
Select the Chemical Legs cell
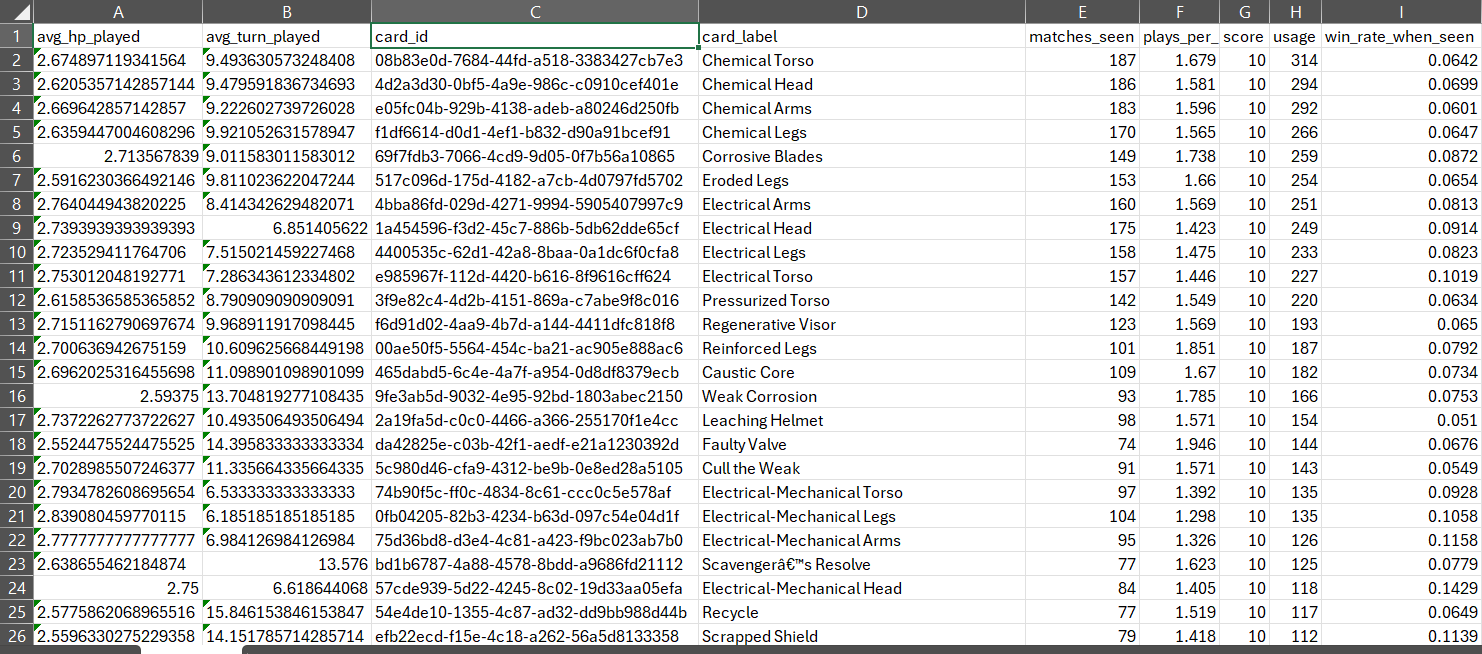(x=862, y=132)
